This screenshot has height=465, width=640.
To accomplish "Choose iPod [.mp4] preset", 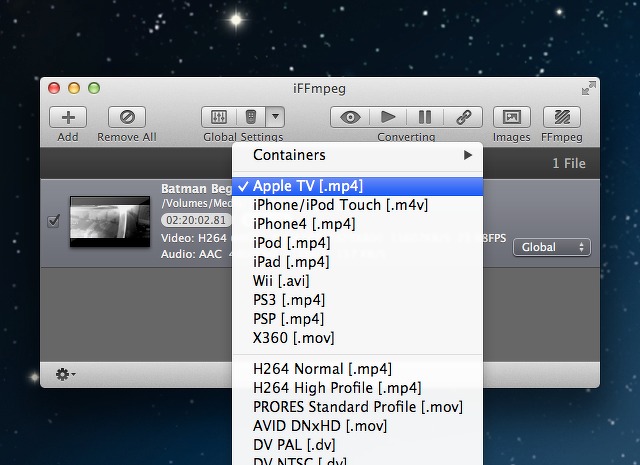I will tap(357, 243).
